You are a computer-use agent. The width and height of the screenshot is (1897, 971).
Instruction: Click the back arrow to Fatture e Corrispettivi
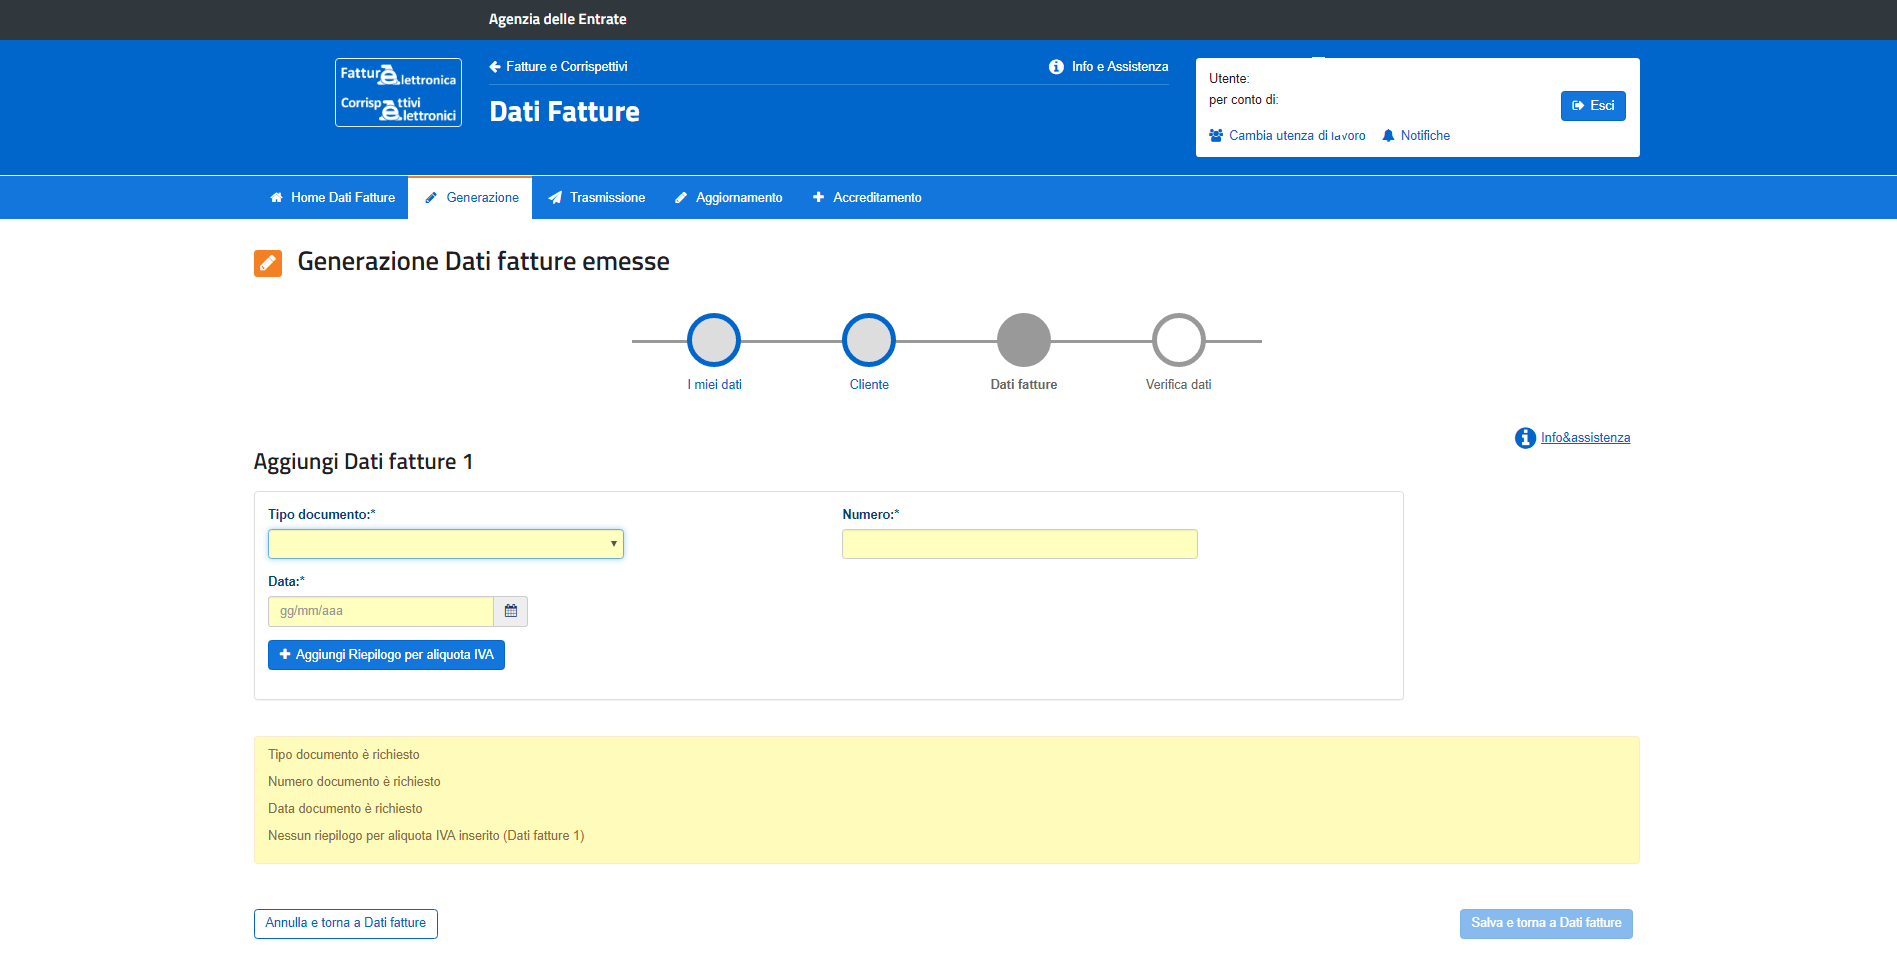[494, 67]
